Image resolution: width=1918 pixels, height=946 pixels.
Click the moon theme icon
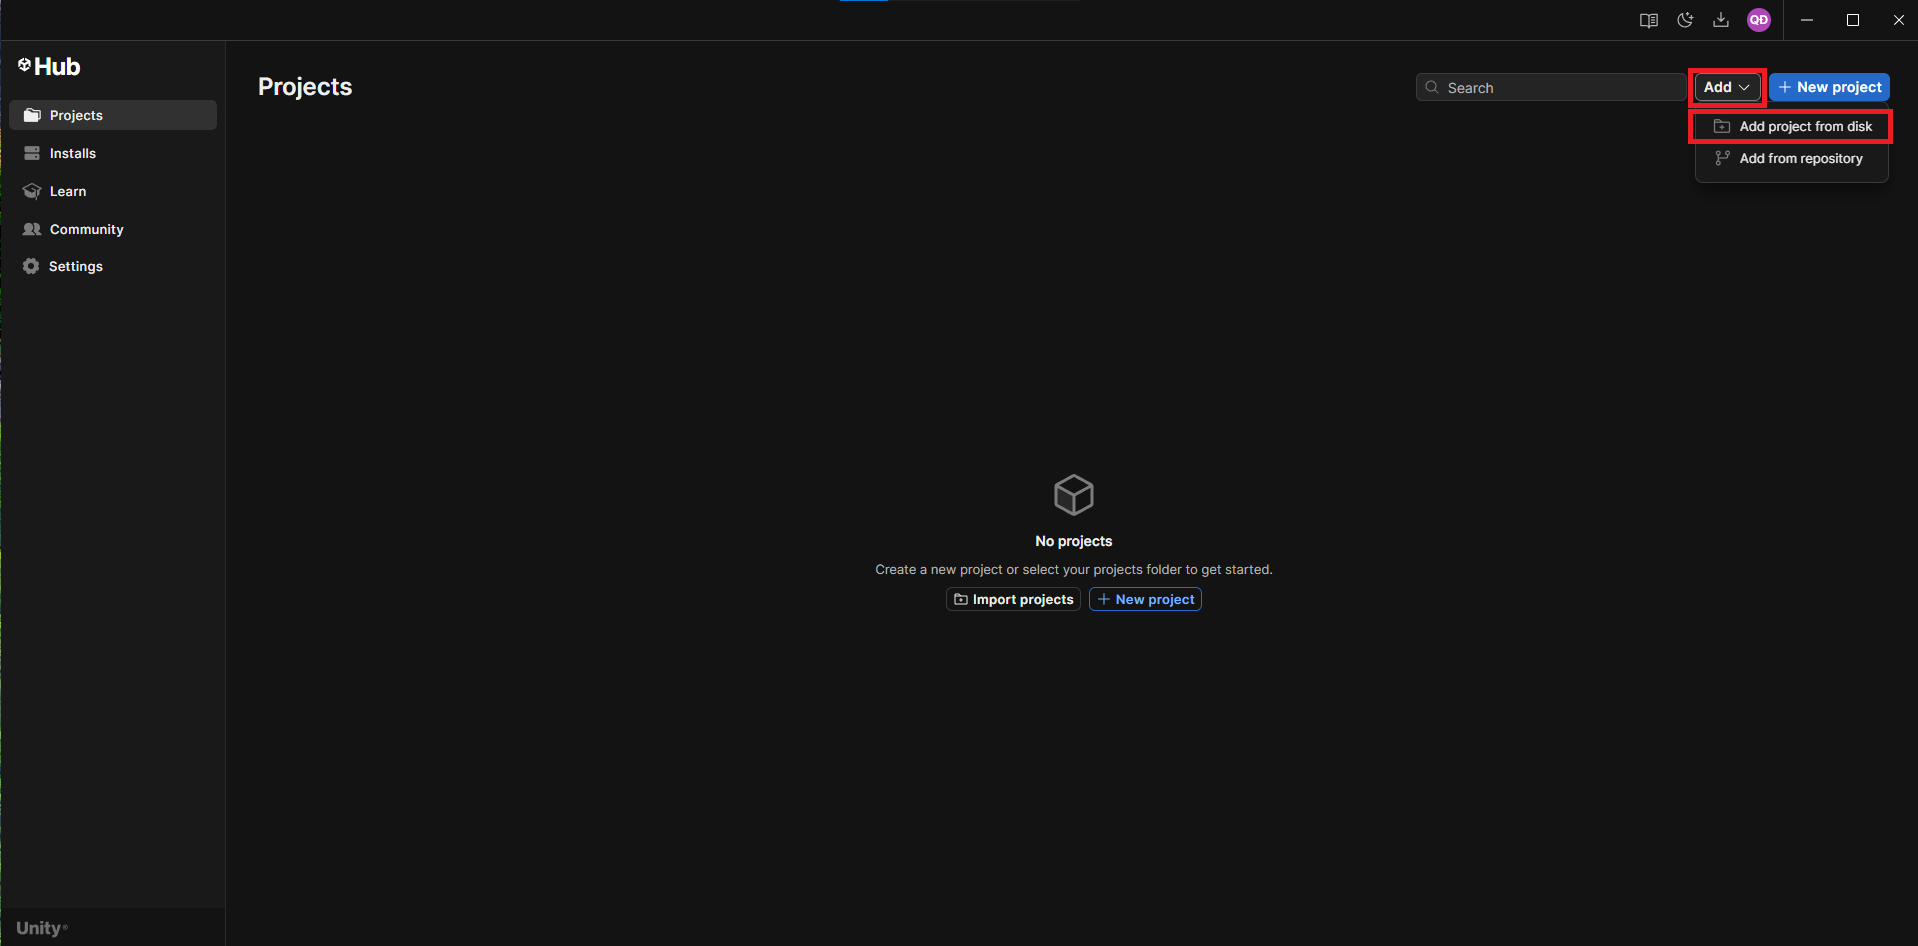coord(1685,20)
